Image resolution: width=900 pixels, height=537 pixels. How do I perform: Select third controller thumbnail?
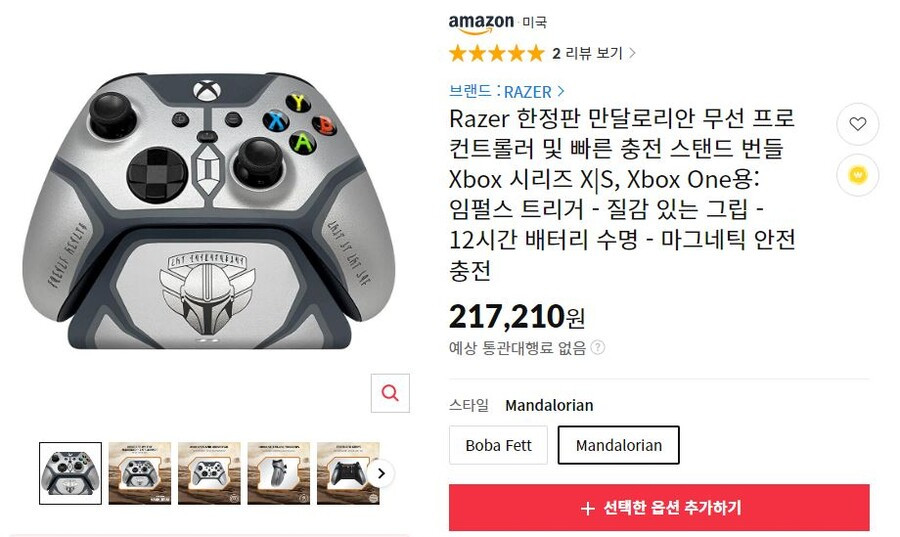coord(210,473)
